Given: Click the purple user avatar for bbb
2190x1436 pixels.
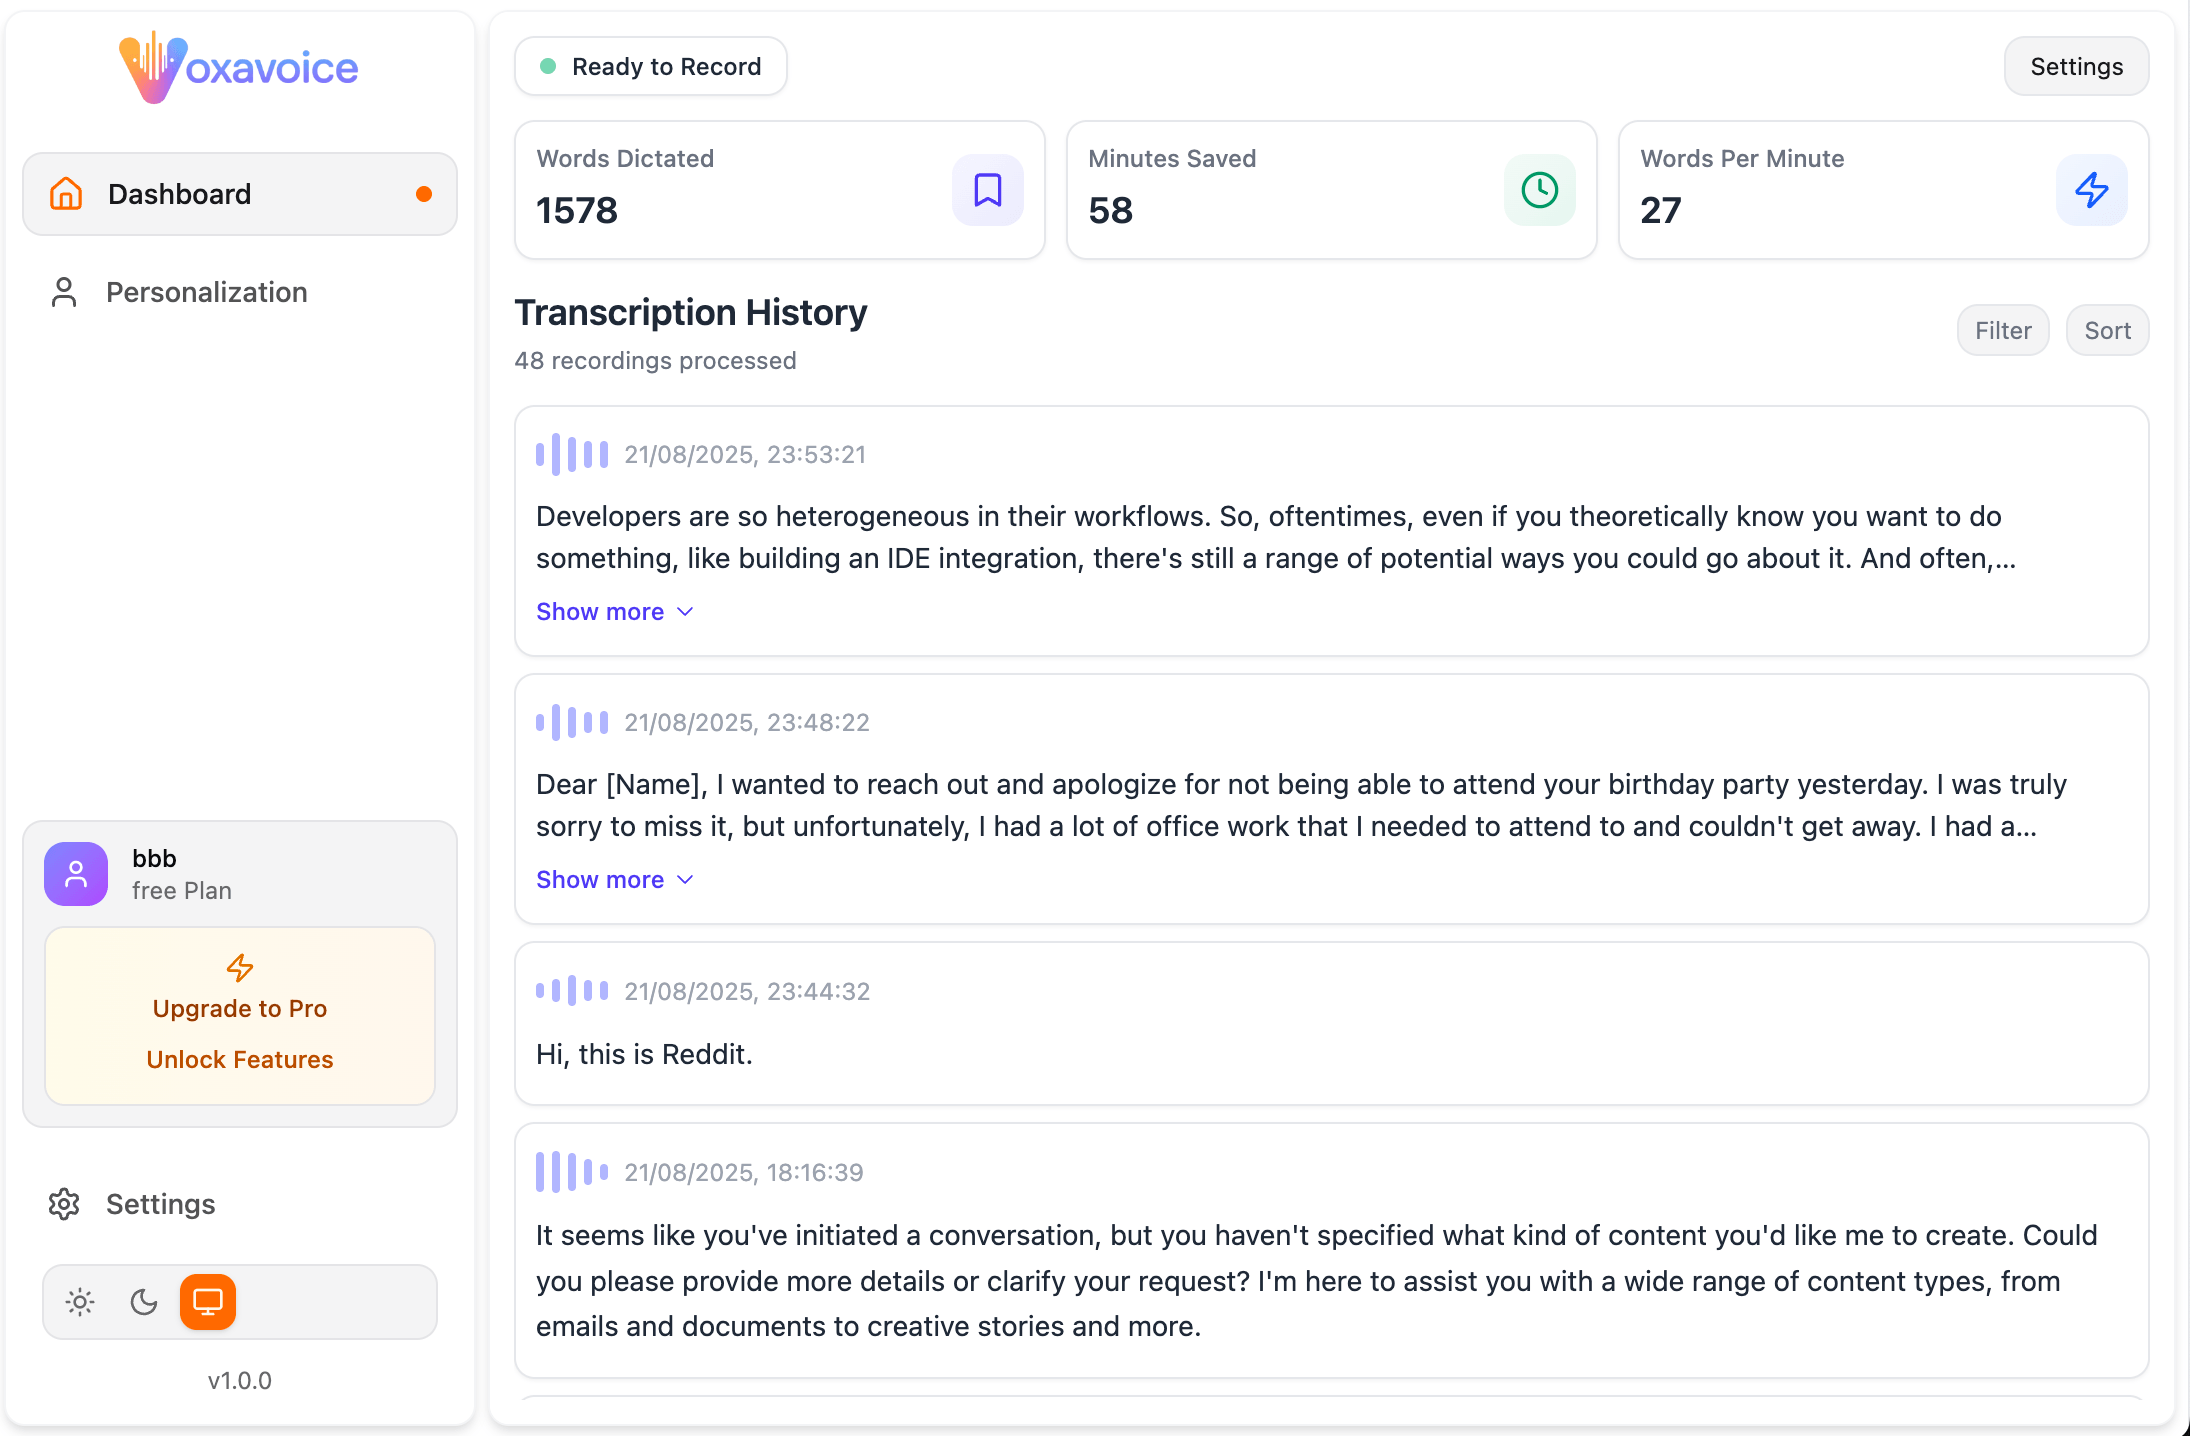Looking at the screenshot, I should click(76, 874).
